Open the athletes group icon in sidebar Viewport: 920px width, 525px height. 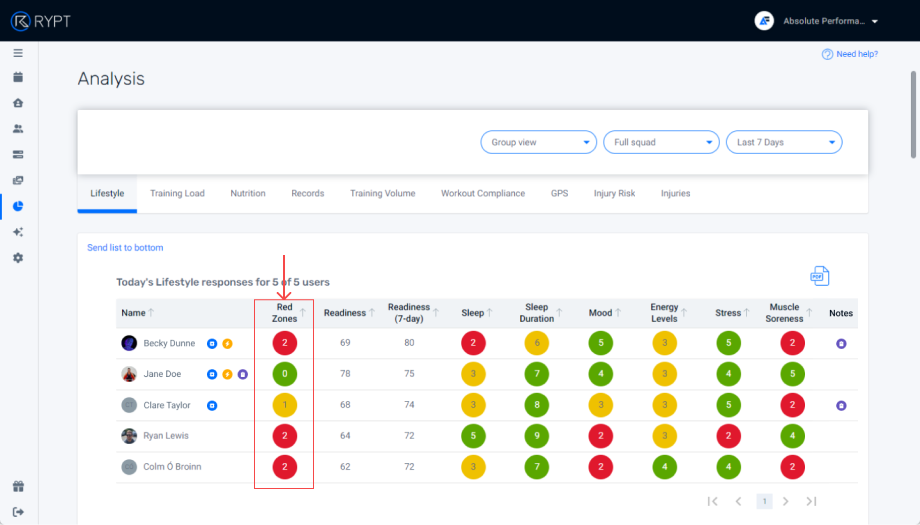(18, 128)
